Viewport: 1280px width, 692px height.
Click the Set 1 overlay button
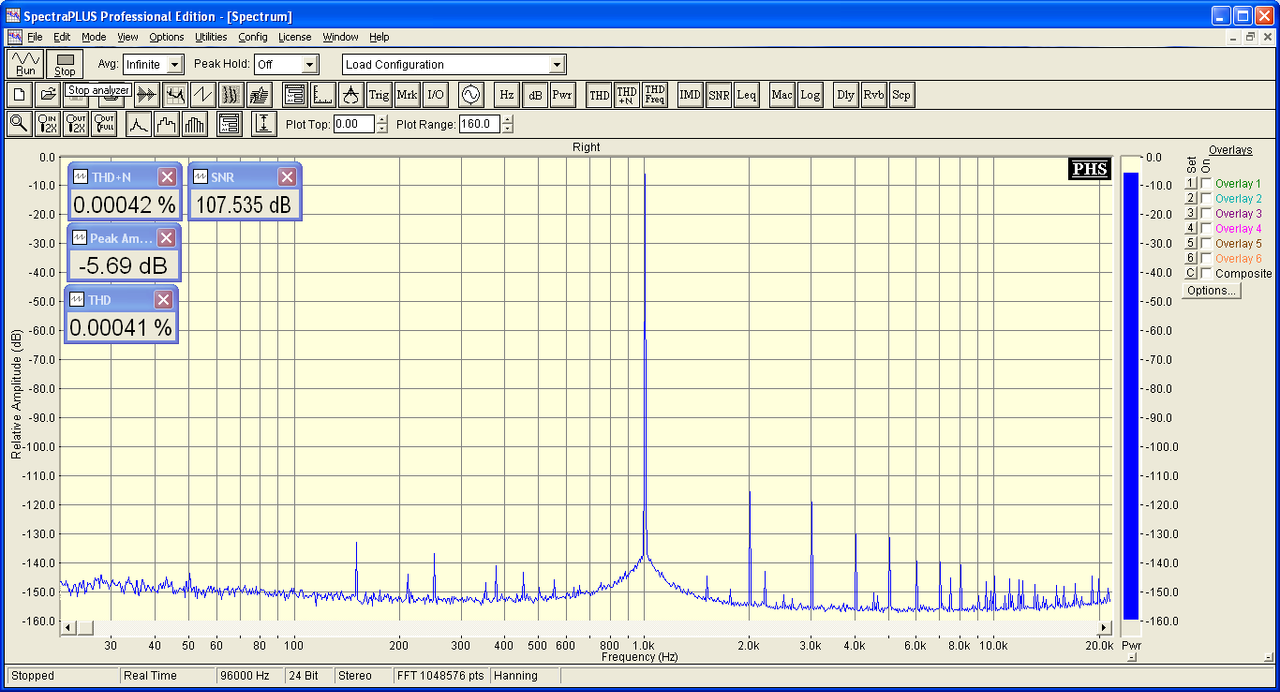click(x=1191, y=184)
